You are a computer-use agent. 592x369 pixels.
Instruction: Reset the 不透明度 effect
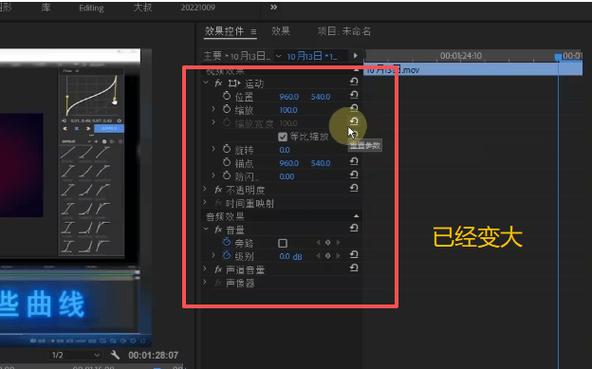(x=354, y=188)
